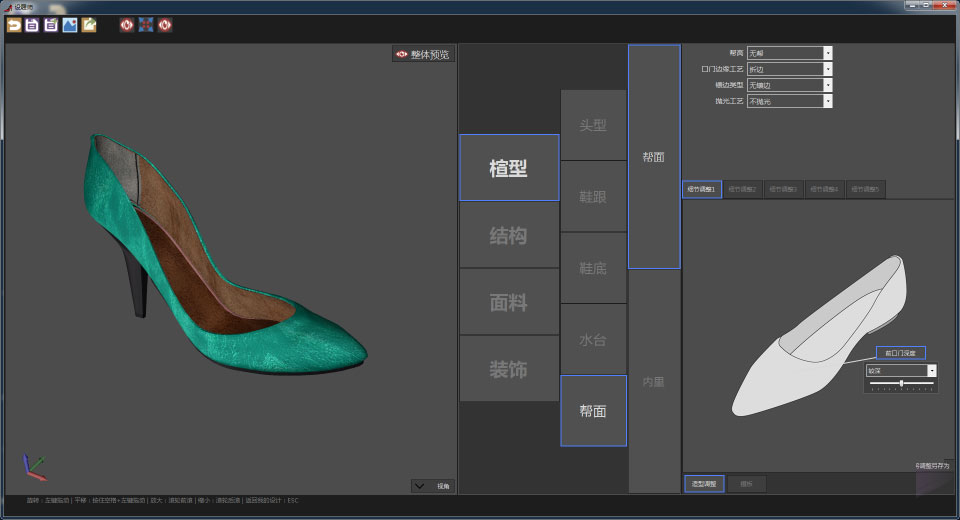Select the 造型调整 tab at bottom
The image size is (960, 520).
(703, 484)
